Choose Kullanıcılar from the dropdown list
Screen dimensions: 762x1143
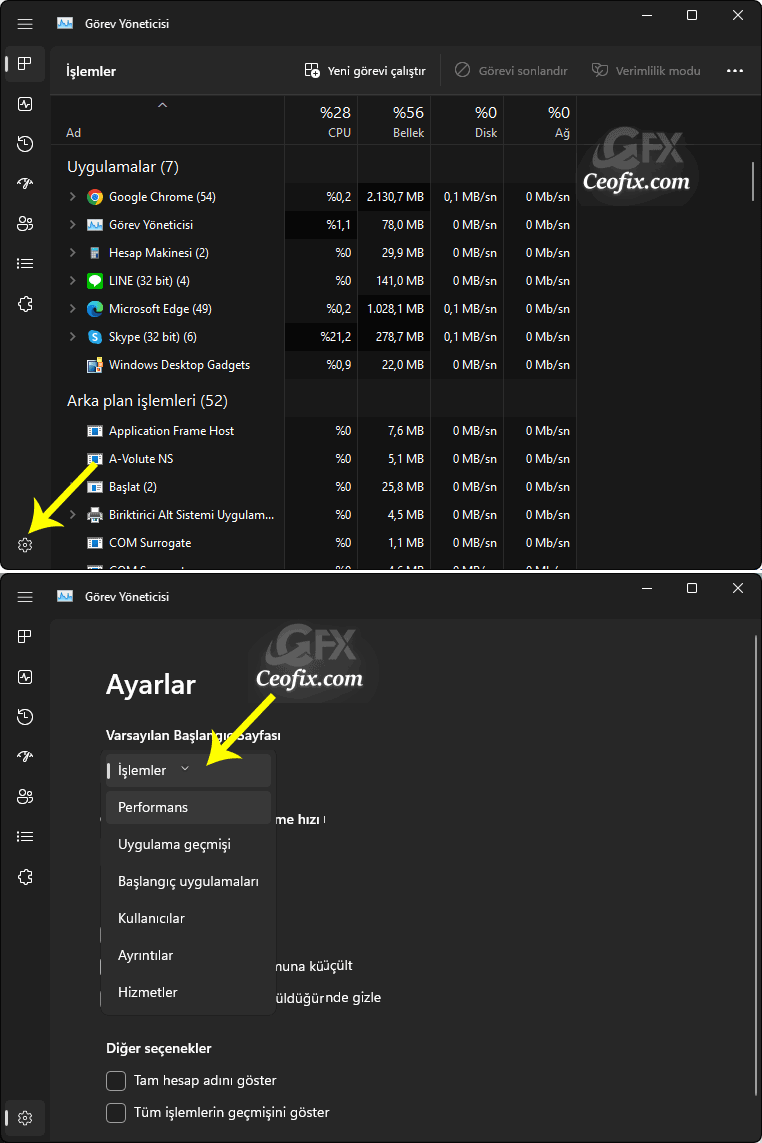[x=188, y=918]
